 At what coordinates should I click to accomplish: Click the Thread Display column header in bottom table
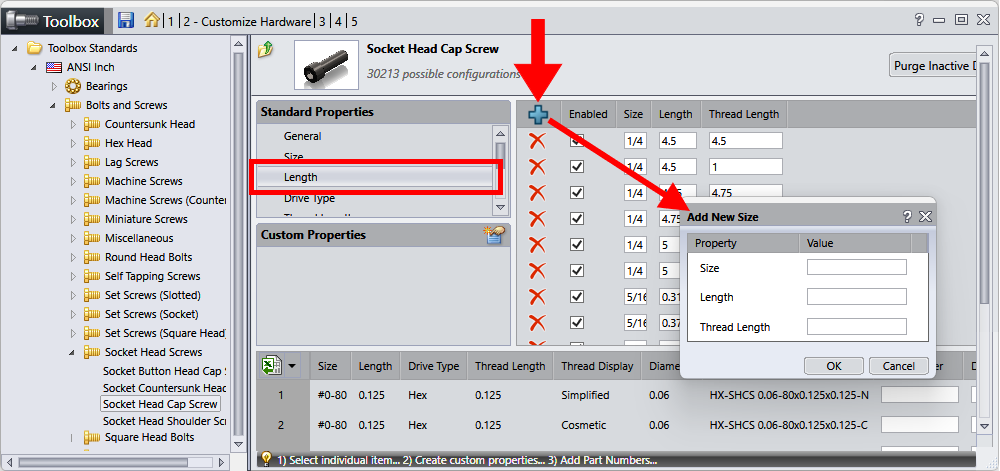pos(597,366)
